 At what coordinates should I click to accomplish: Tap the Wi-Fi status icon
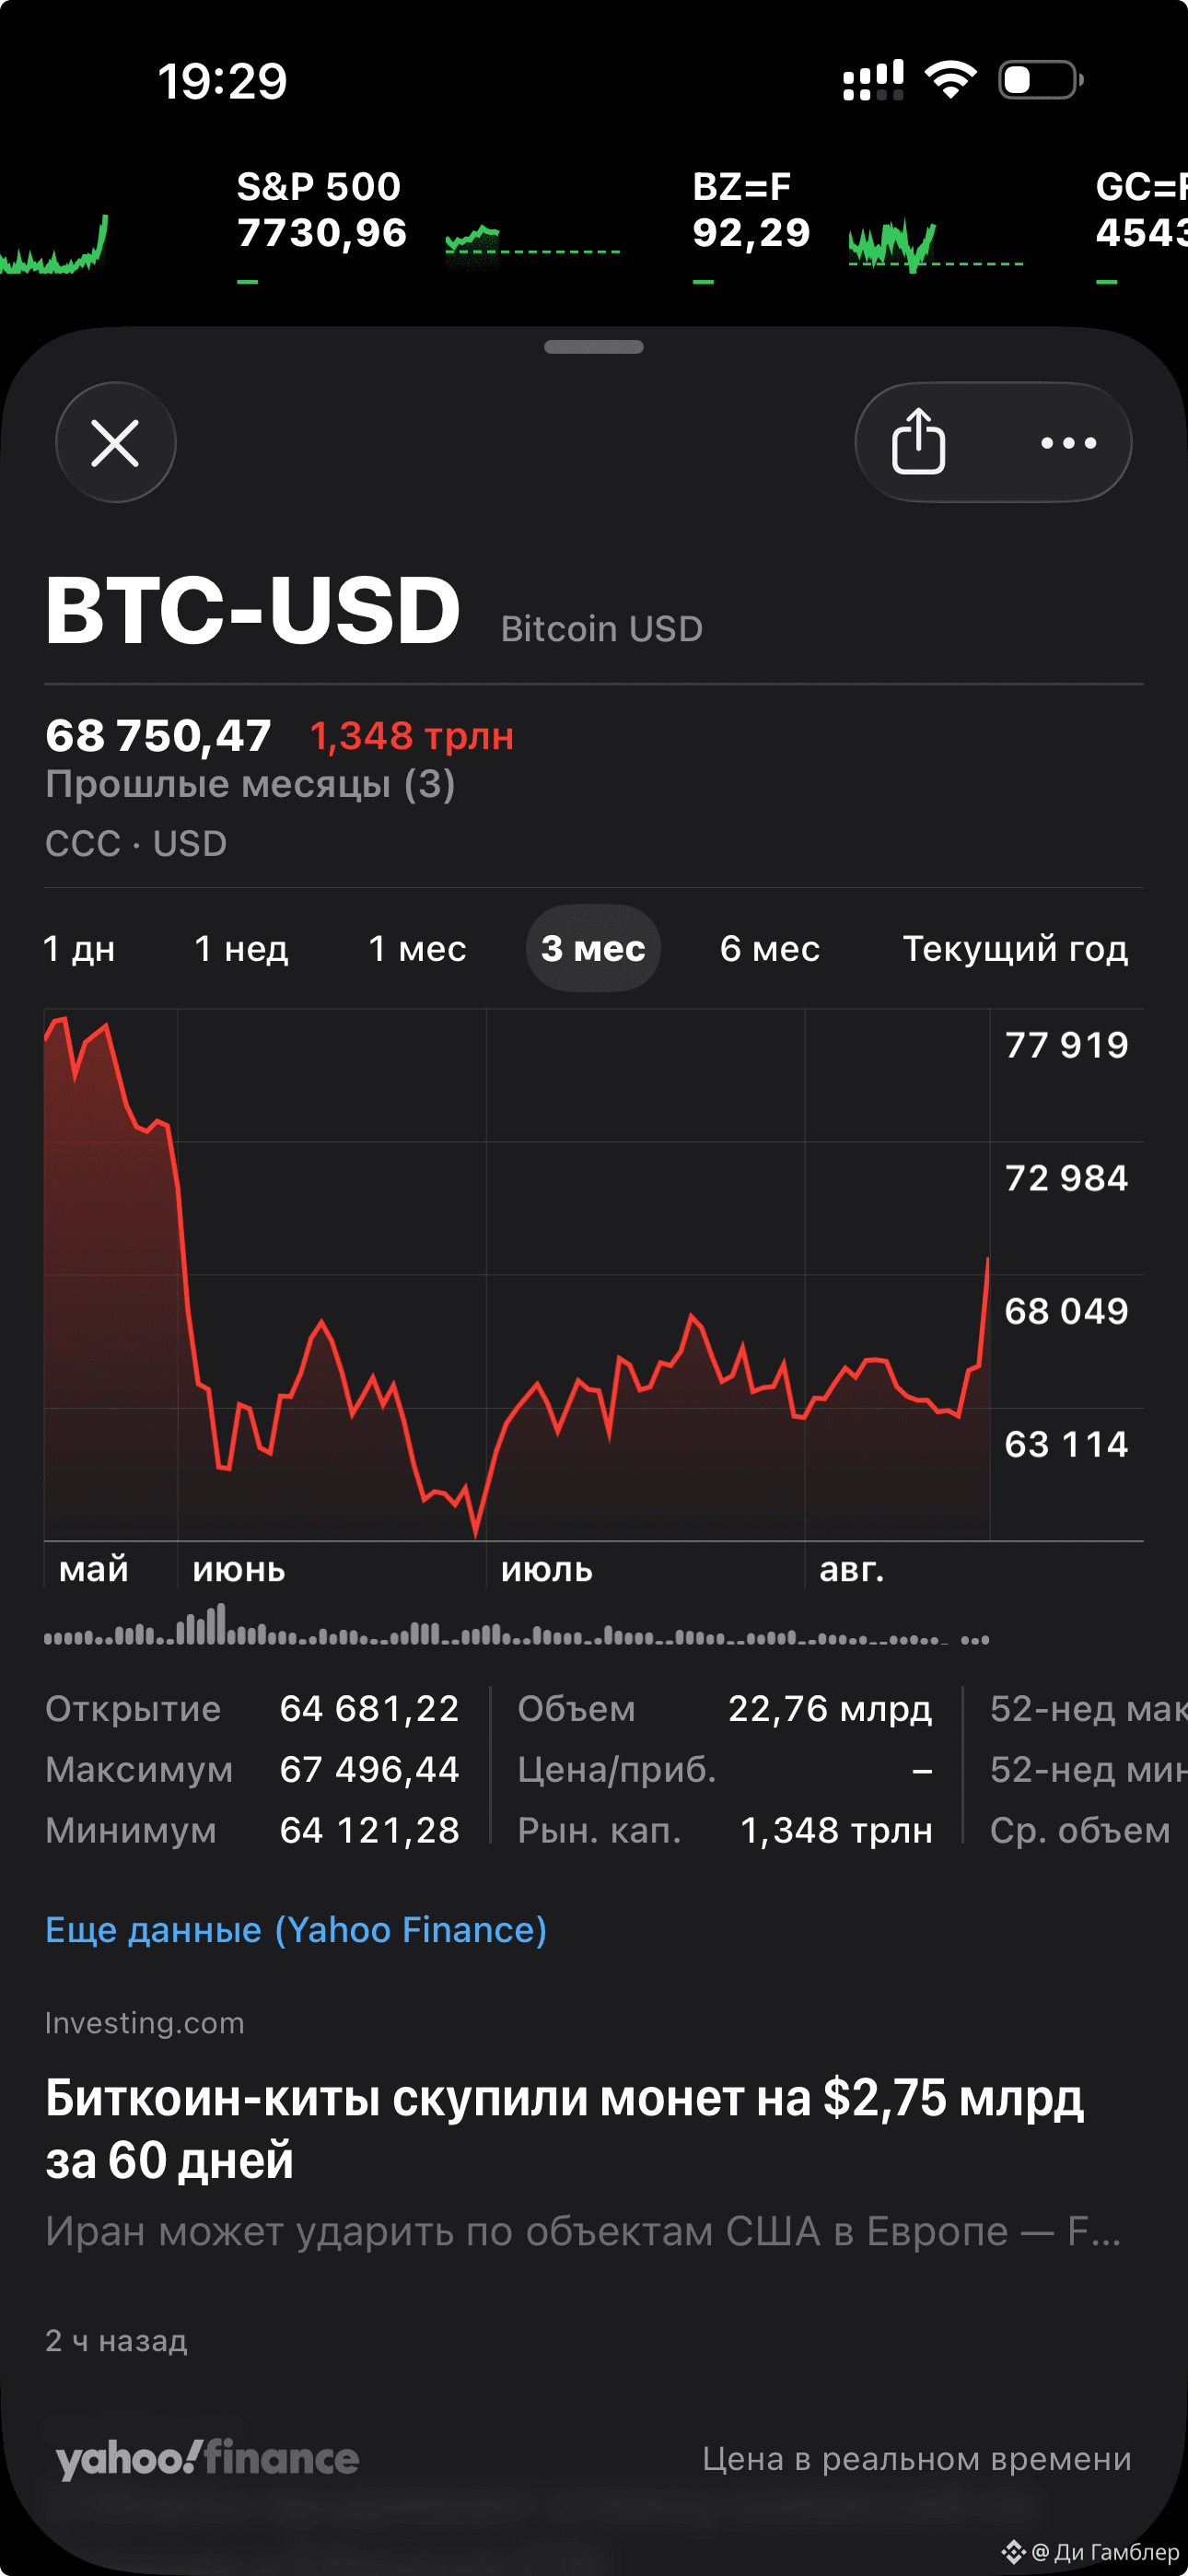tap(950, 79)
